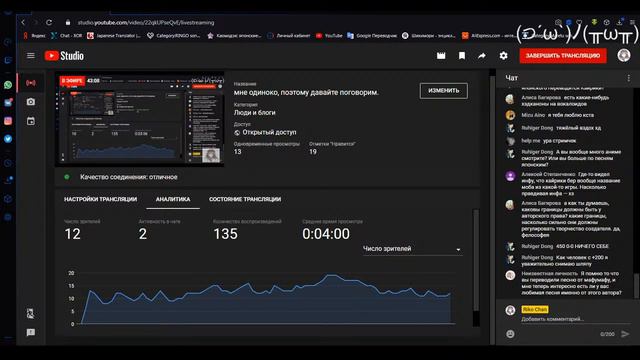Screen dimensions: 640x360
Task: Click the browser downloads icon in toolbar
Action: click(x=619, y=22)
